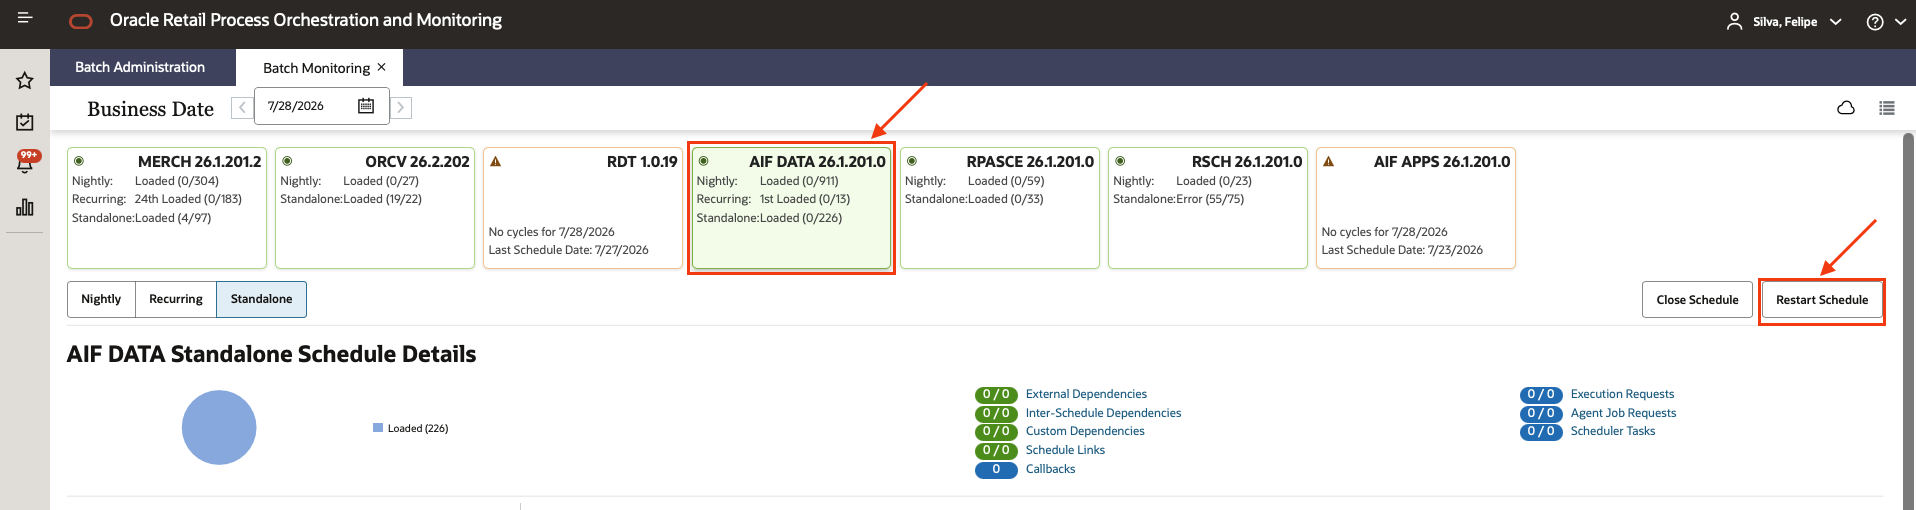Open Callbacks link

tap(1050, 469)
